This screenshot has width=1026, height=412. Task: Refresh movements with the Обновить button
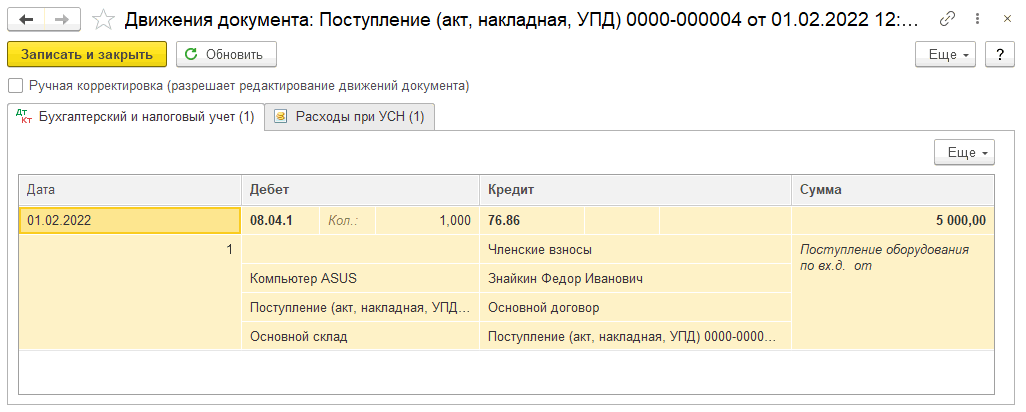coord(227,55)
